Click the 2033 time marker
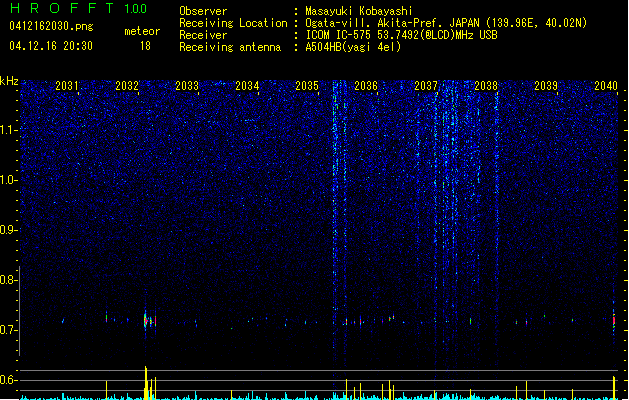 point(187,86)
